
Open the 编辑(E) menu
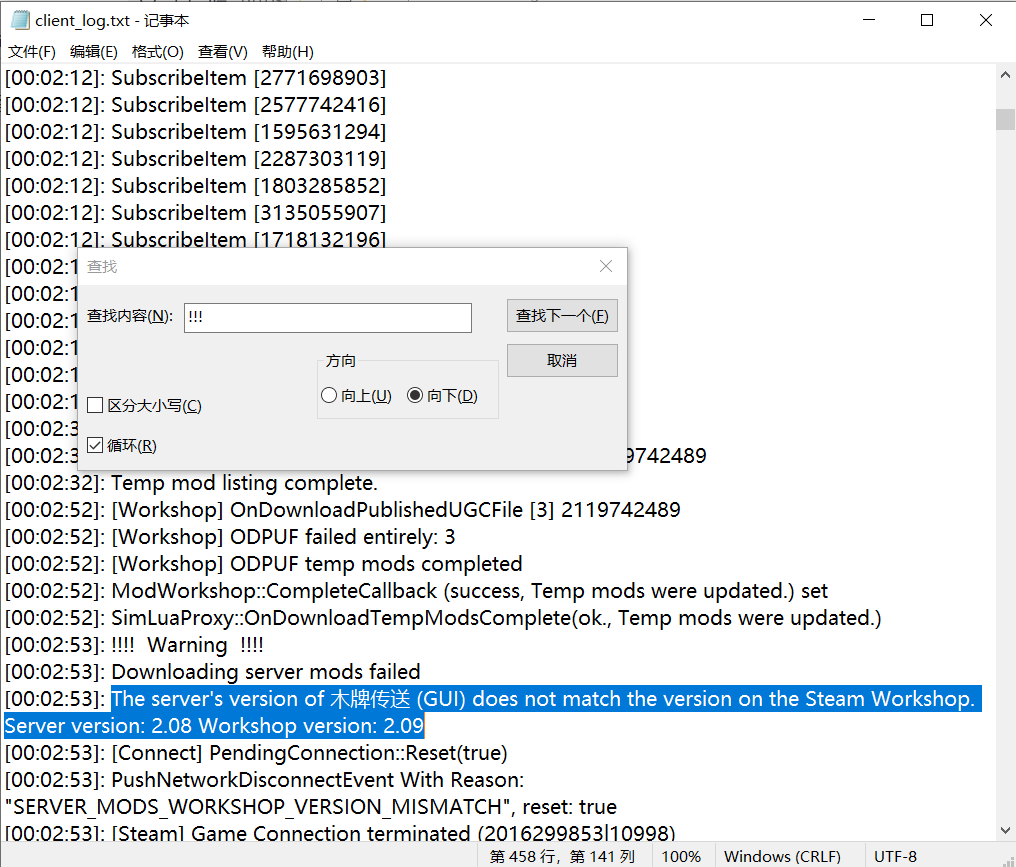click(93, 52)
